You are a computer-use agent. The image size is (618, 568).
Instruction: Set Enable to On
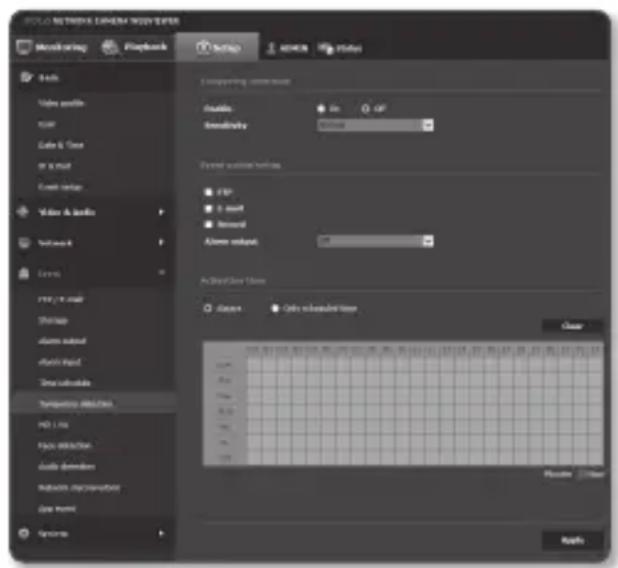(321, 108)
